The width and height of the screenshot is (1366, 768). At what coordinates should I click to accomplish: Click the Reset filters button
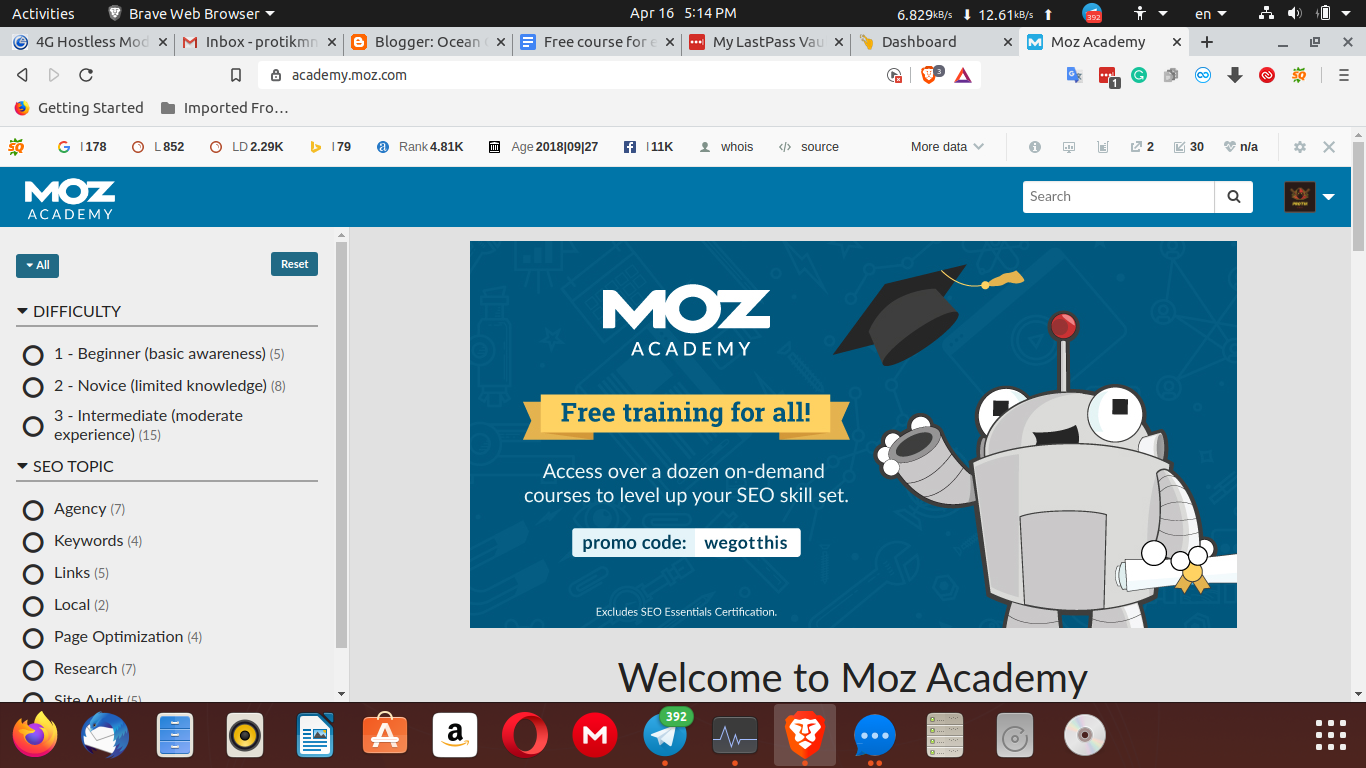point(294,264)
